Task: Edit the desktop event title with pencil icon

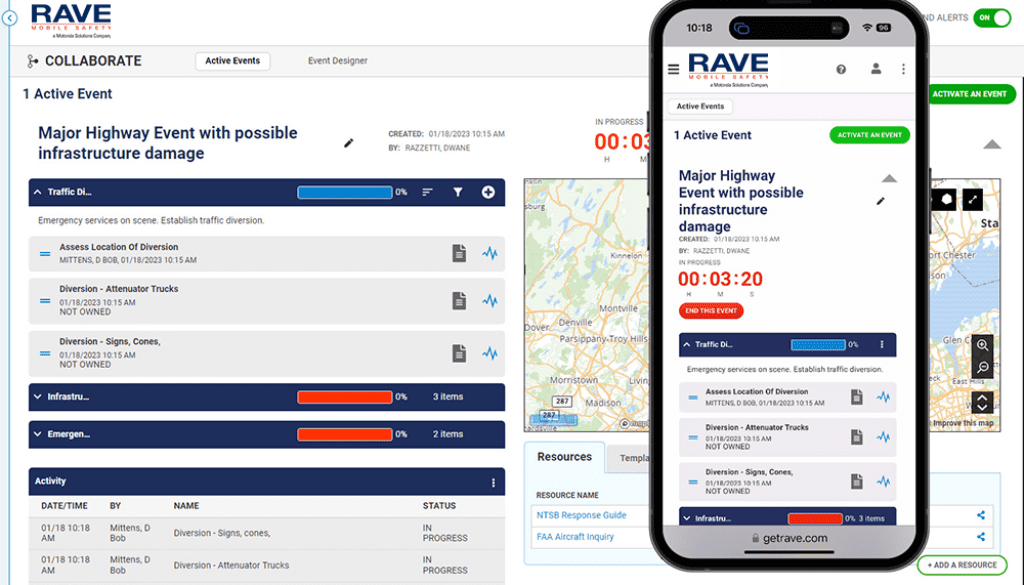Action: coord(349,143)
